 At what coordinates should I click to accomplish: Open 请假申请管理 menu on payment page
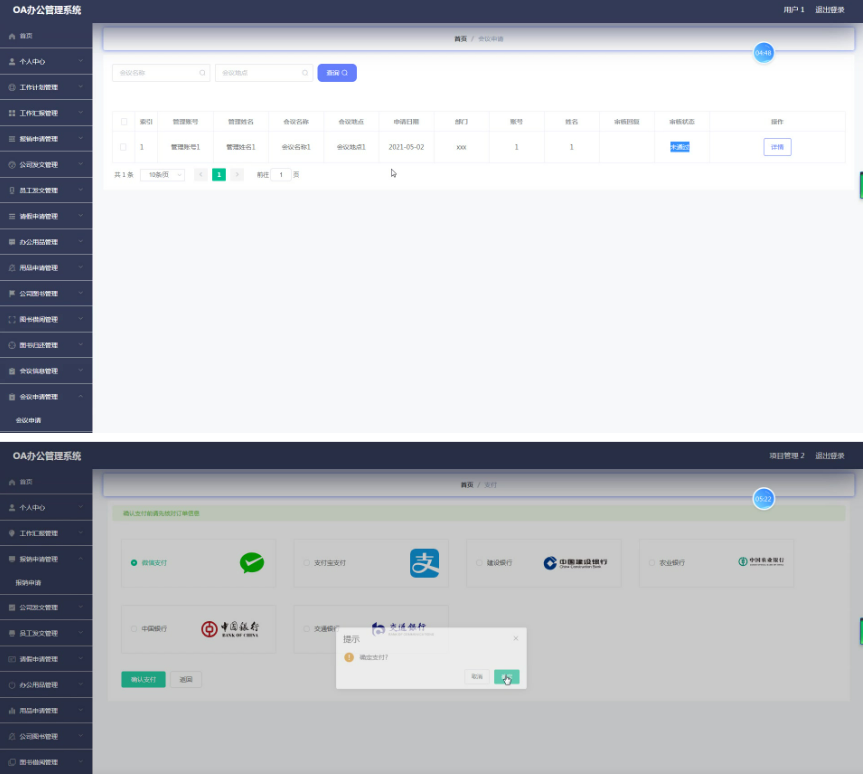pos(46,659)
